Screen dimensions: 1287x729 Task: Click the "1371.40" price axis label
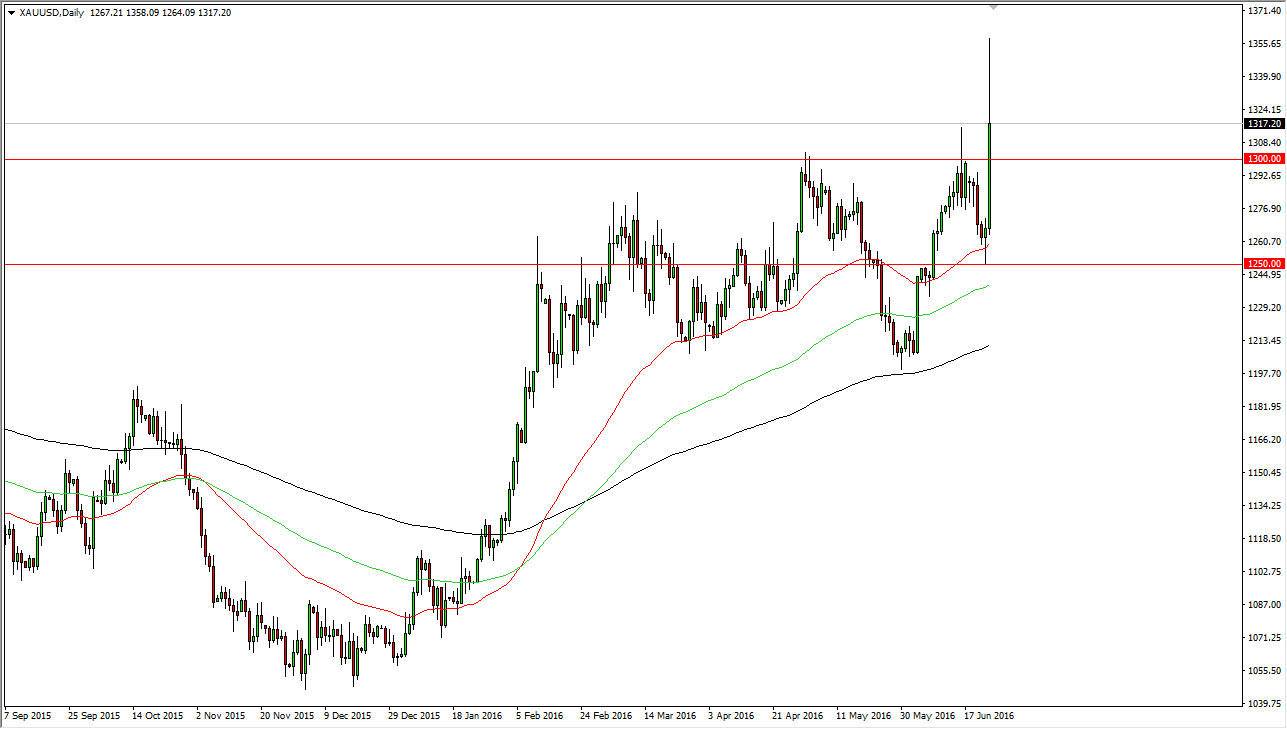pos(1264,11)
